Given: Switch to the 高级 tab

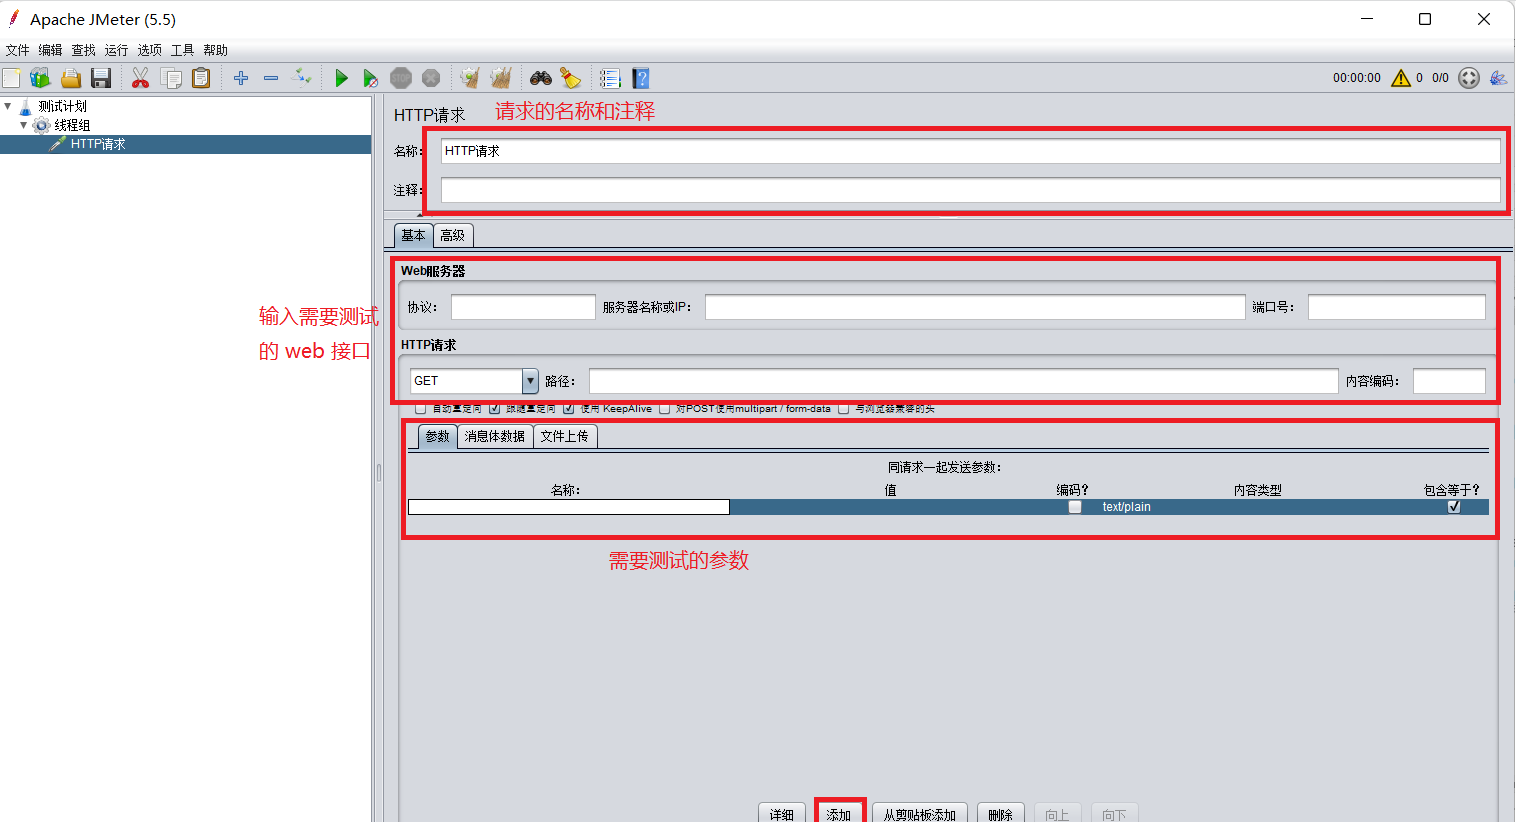Looking at the screenshot, I should [x=453, y=235].
